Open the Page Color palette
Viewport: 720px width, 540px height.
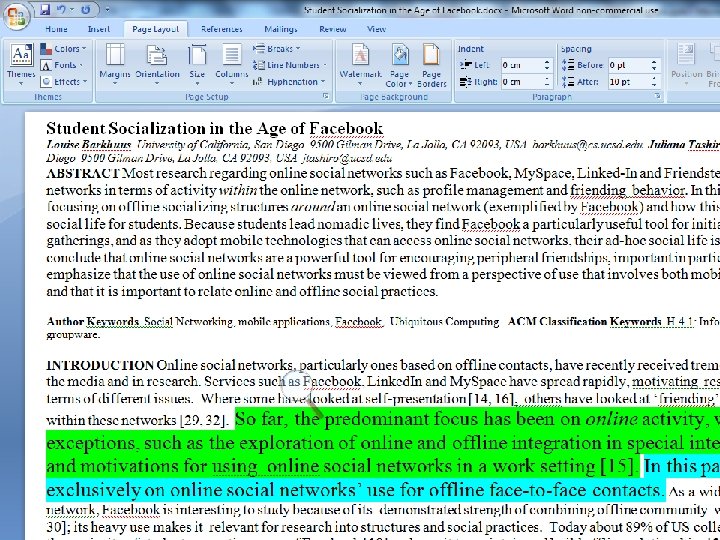click(399, 65)
